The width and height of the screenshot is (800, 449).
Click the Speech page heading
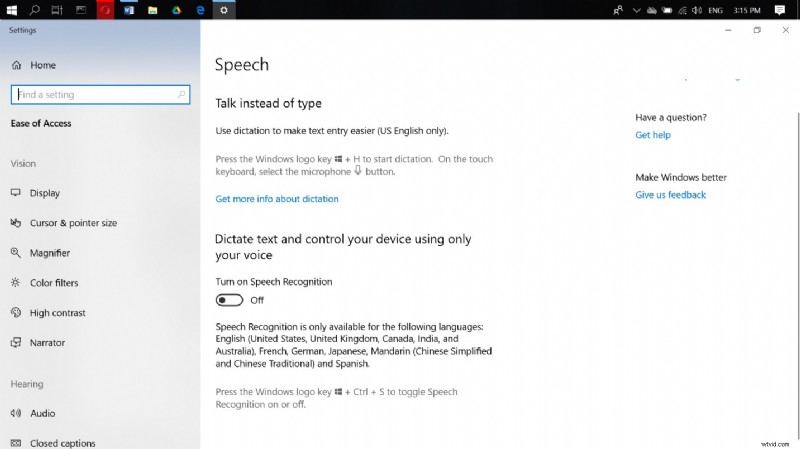(x=241, y=65)
